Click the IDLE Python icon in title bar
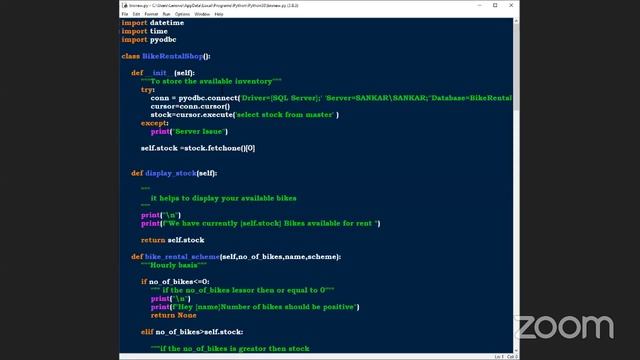Image resolution: width=640 pixels, height=360 pixels. click(124, 5)
